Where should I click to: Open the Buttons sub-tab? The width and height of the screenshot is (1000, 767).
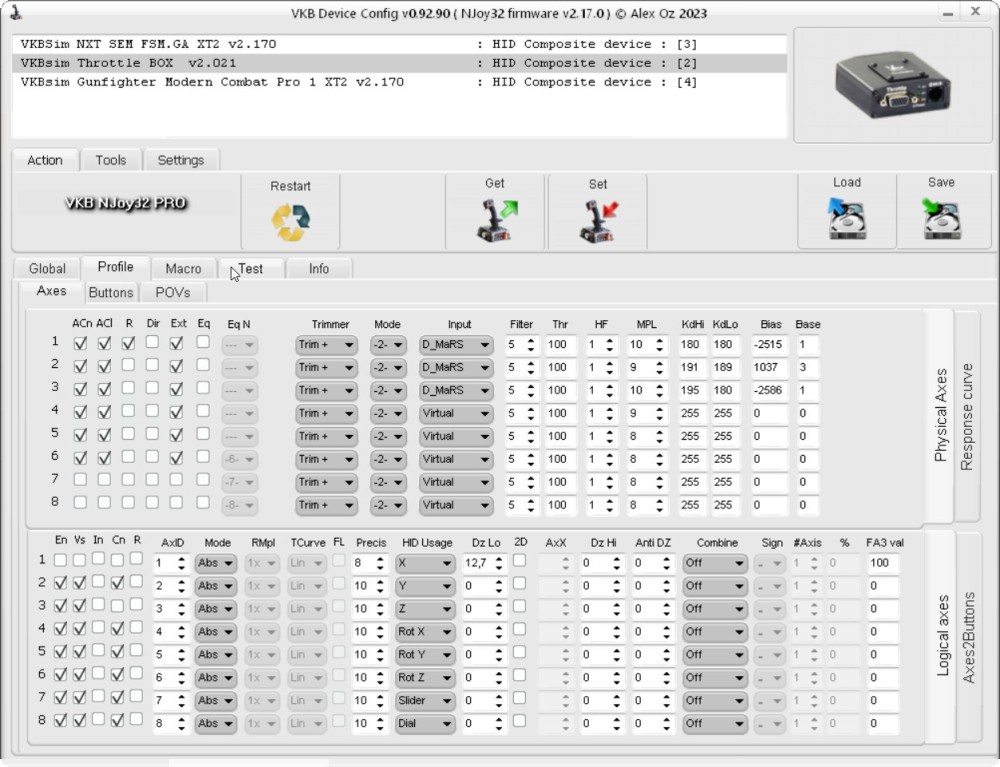(x=111, y=293)
